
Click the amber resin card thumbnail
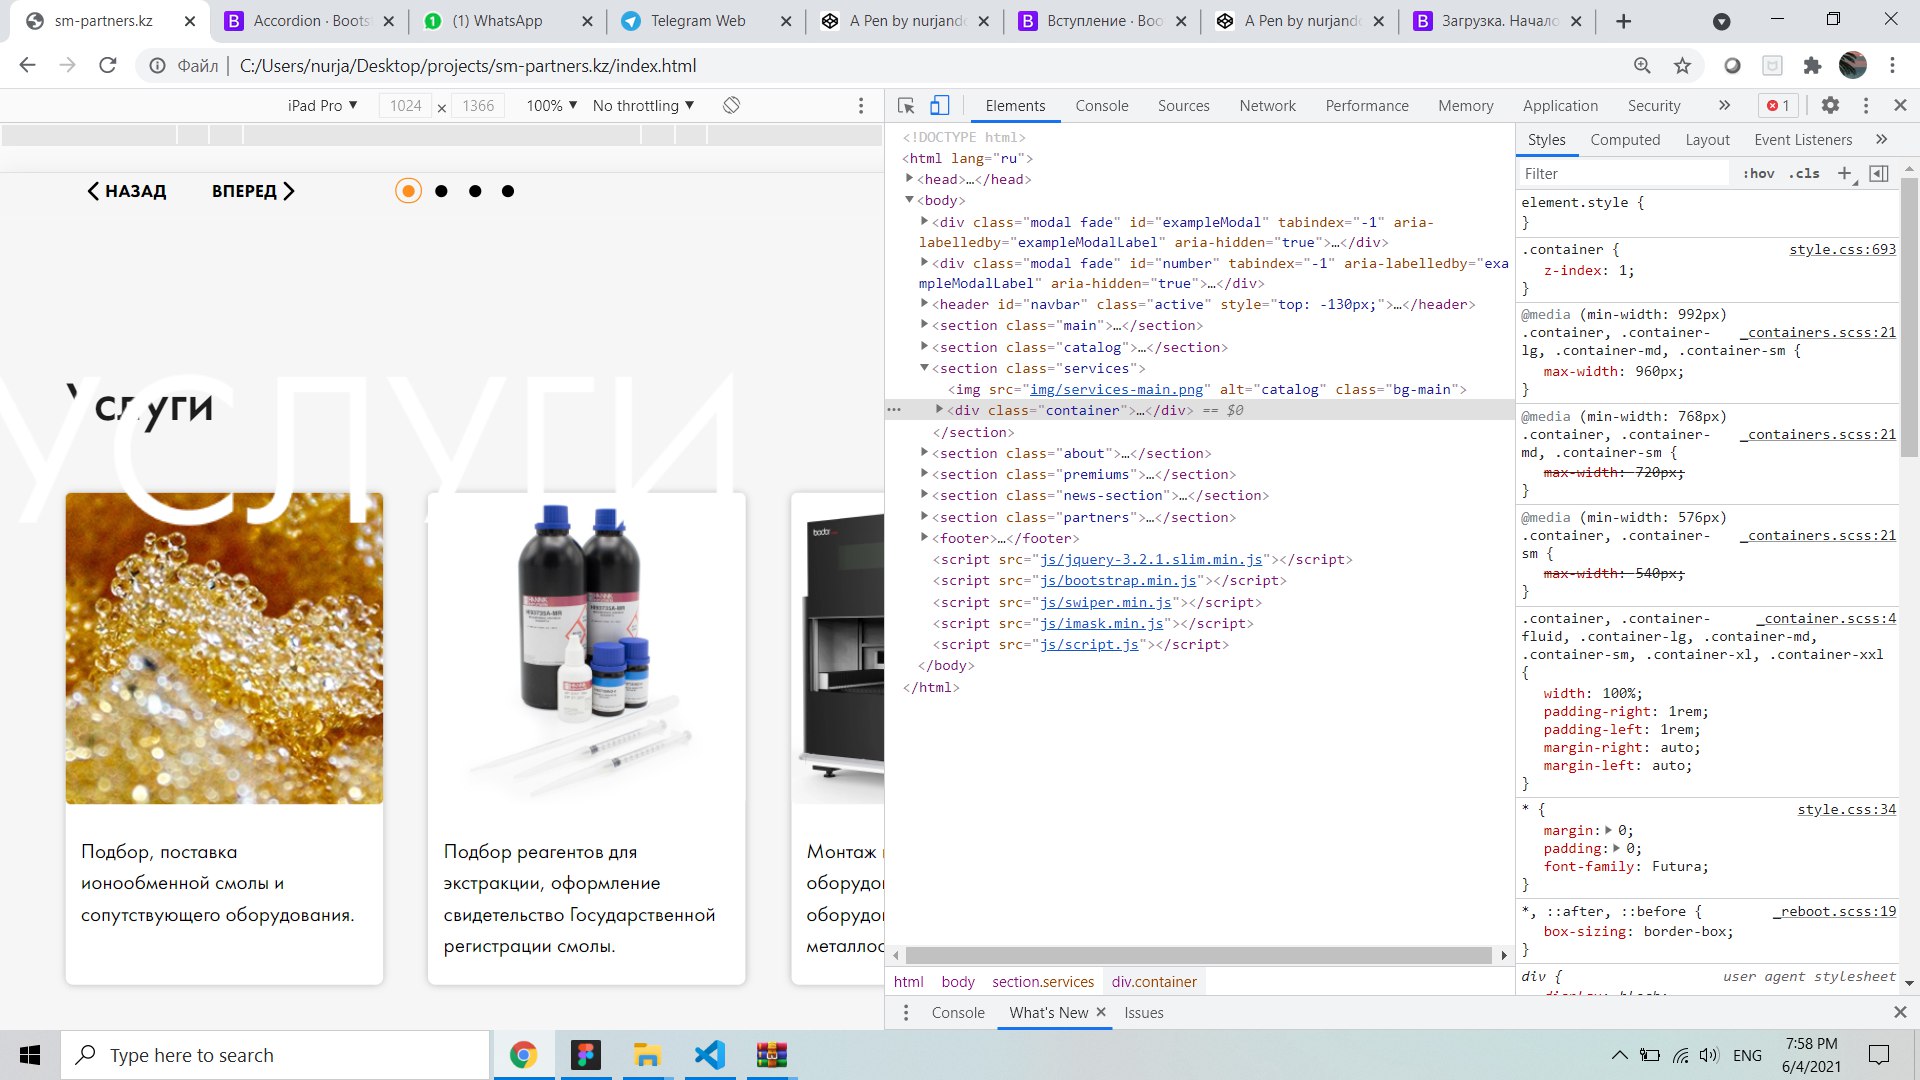tap(224, 648)
